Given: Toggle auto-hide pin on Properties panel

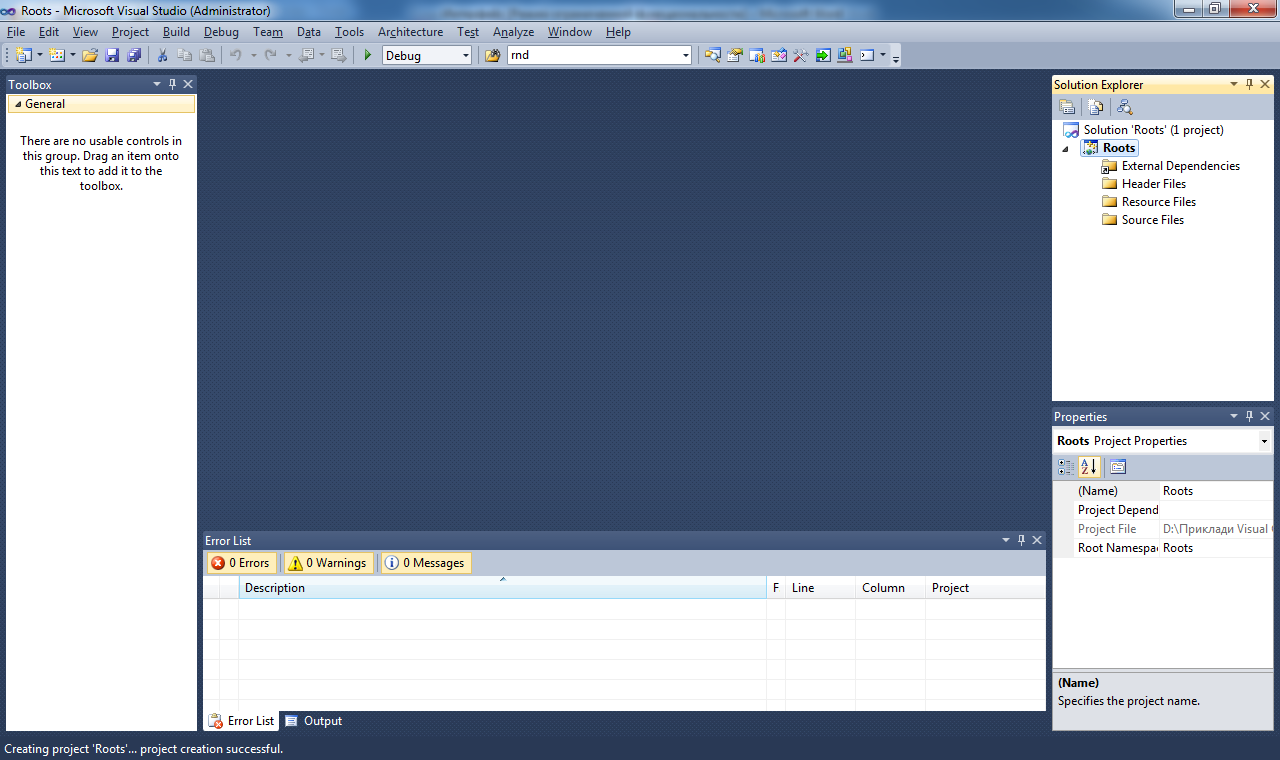Looking at the screenshot, I should (1249, 417).
